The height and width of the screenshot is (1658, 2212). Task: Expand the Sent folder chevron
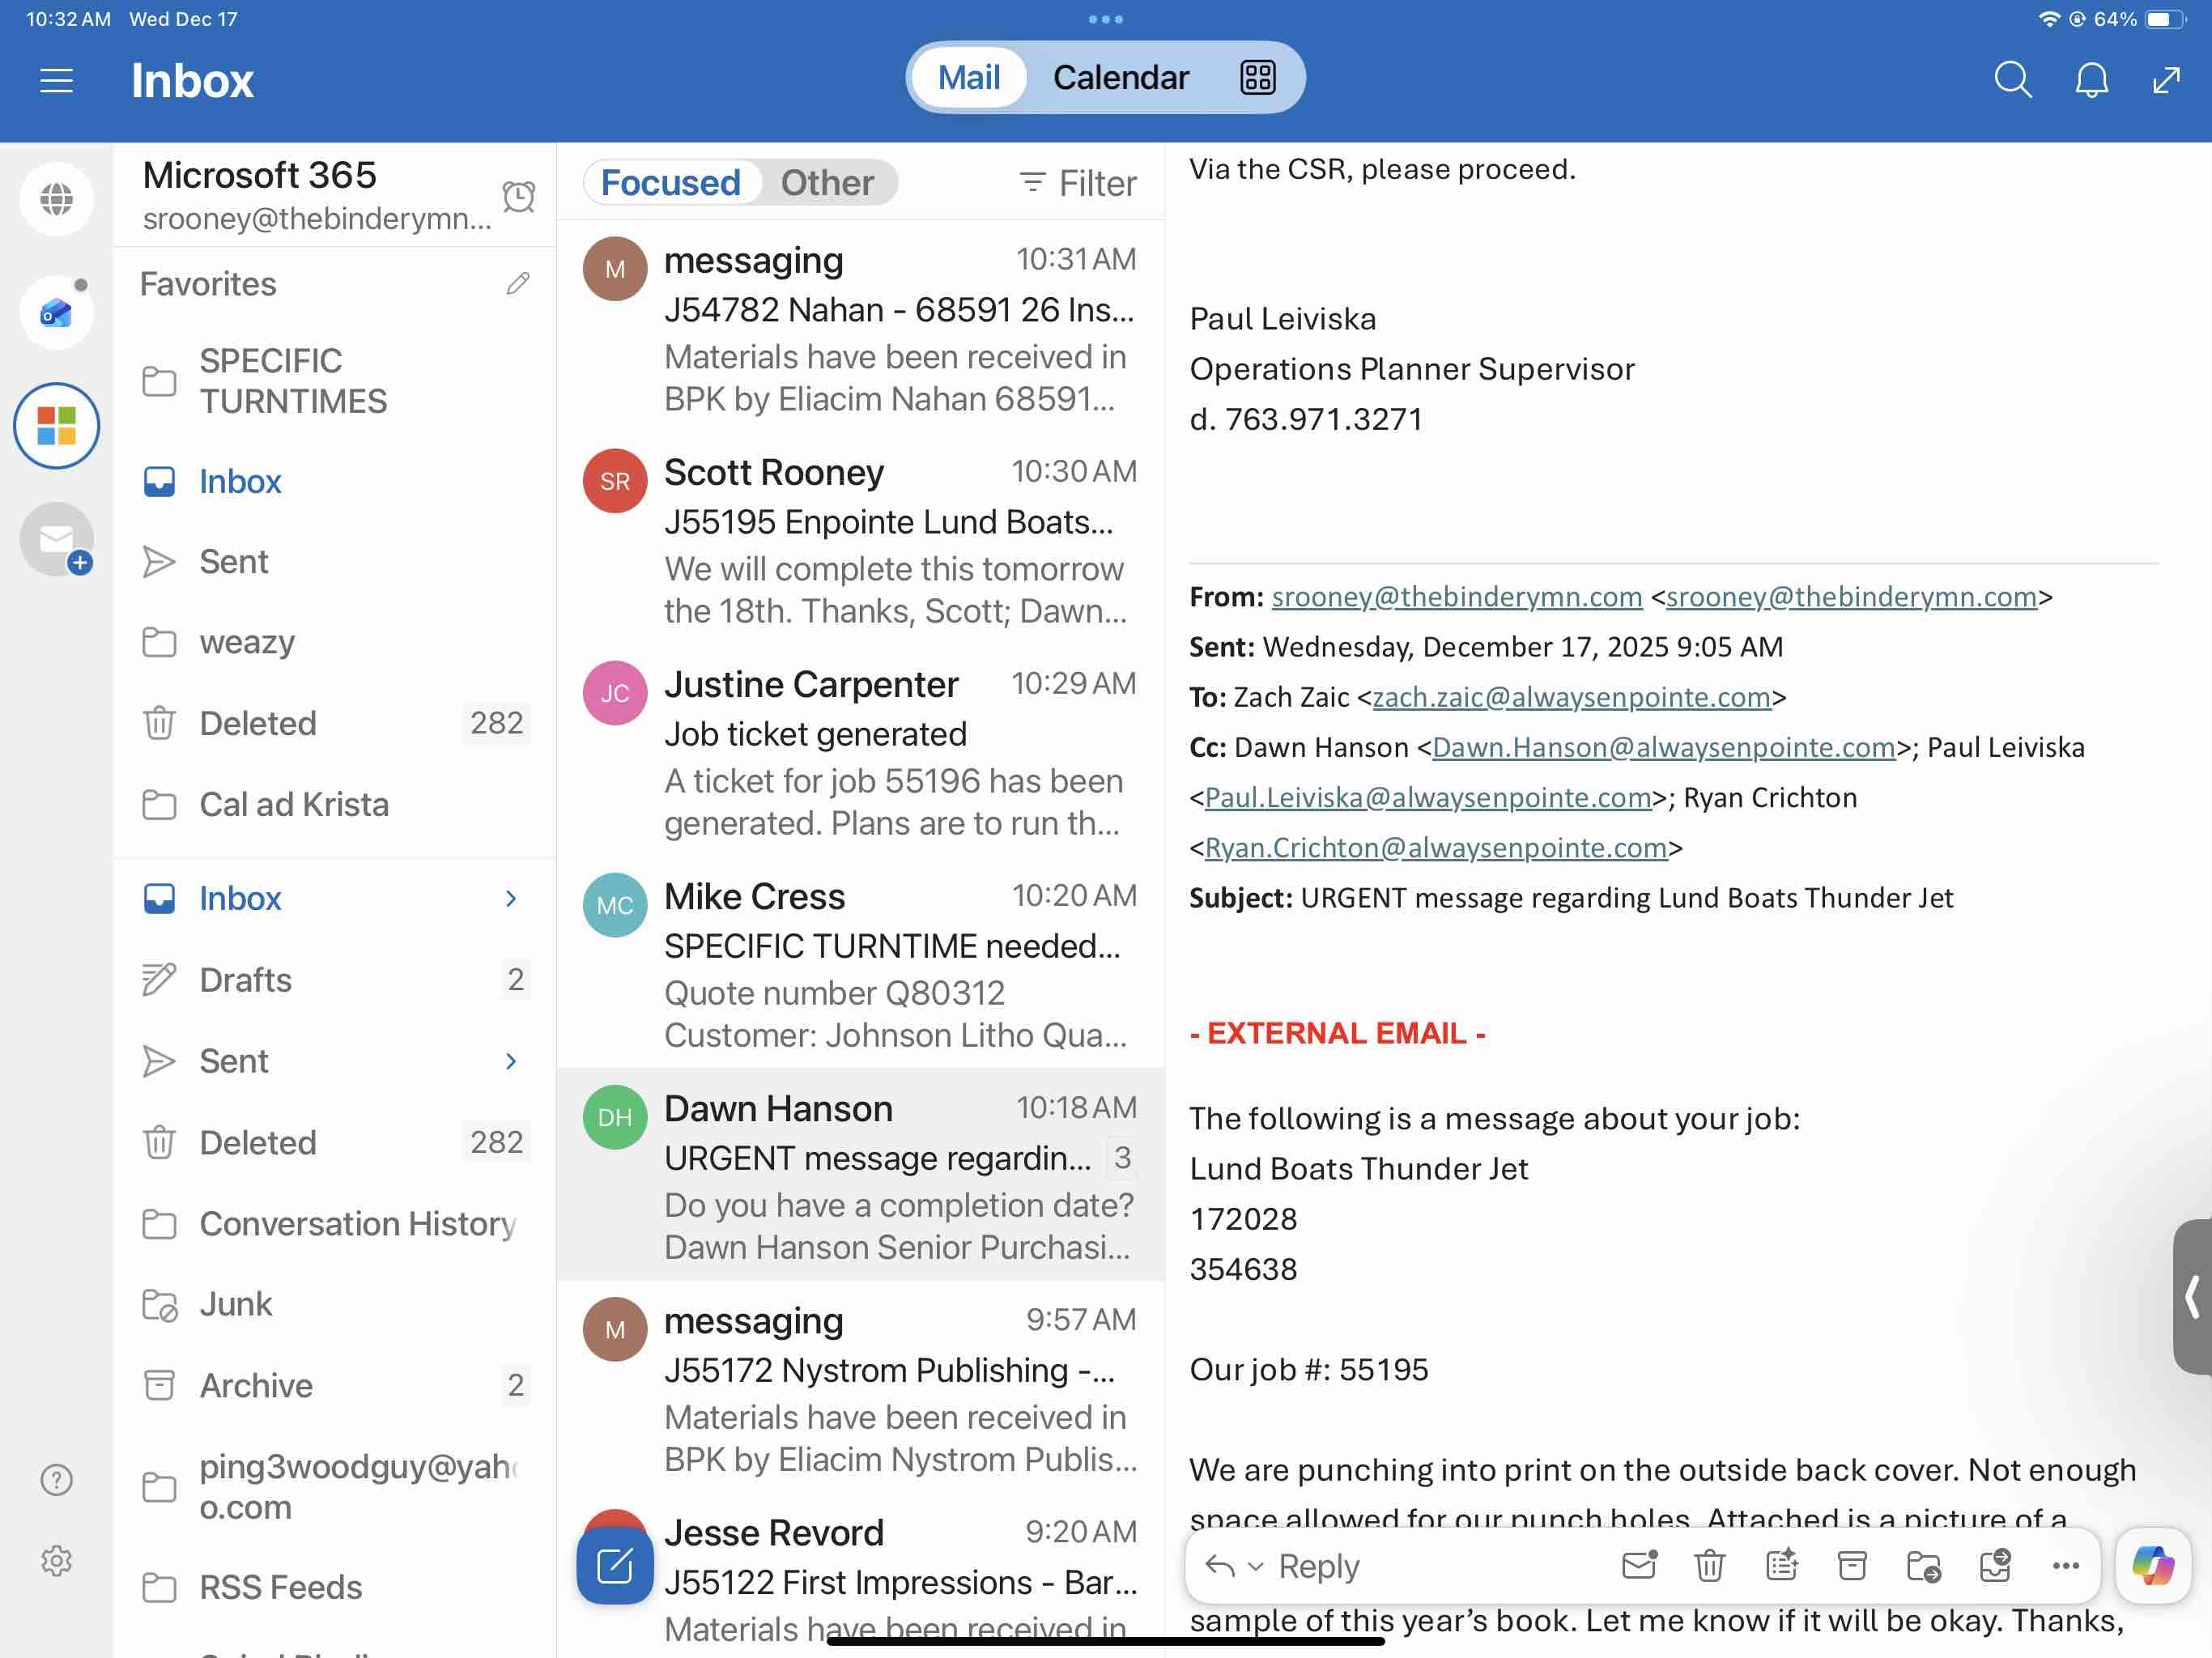[511, 1060]
